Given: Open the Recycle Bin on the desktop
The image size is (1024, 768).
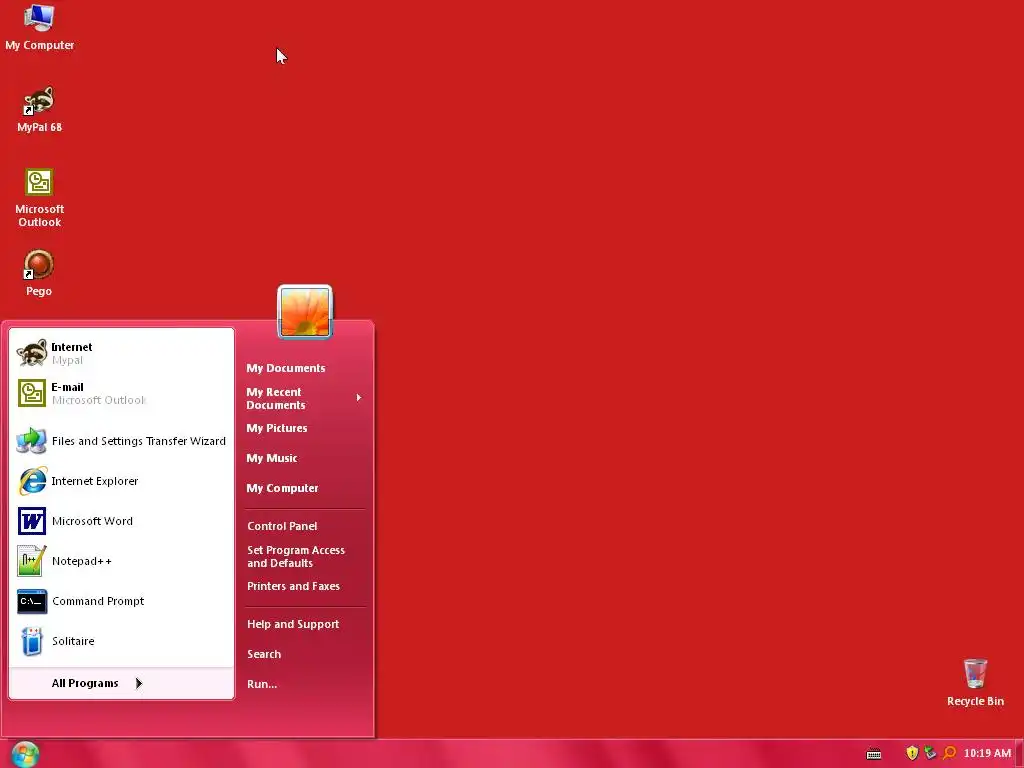Looking at the screenshot, I should tap(975, 682).
